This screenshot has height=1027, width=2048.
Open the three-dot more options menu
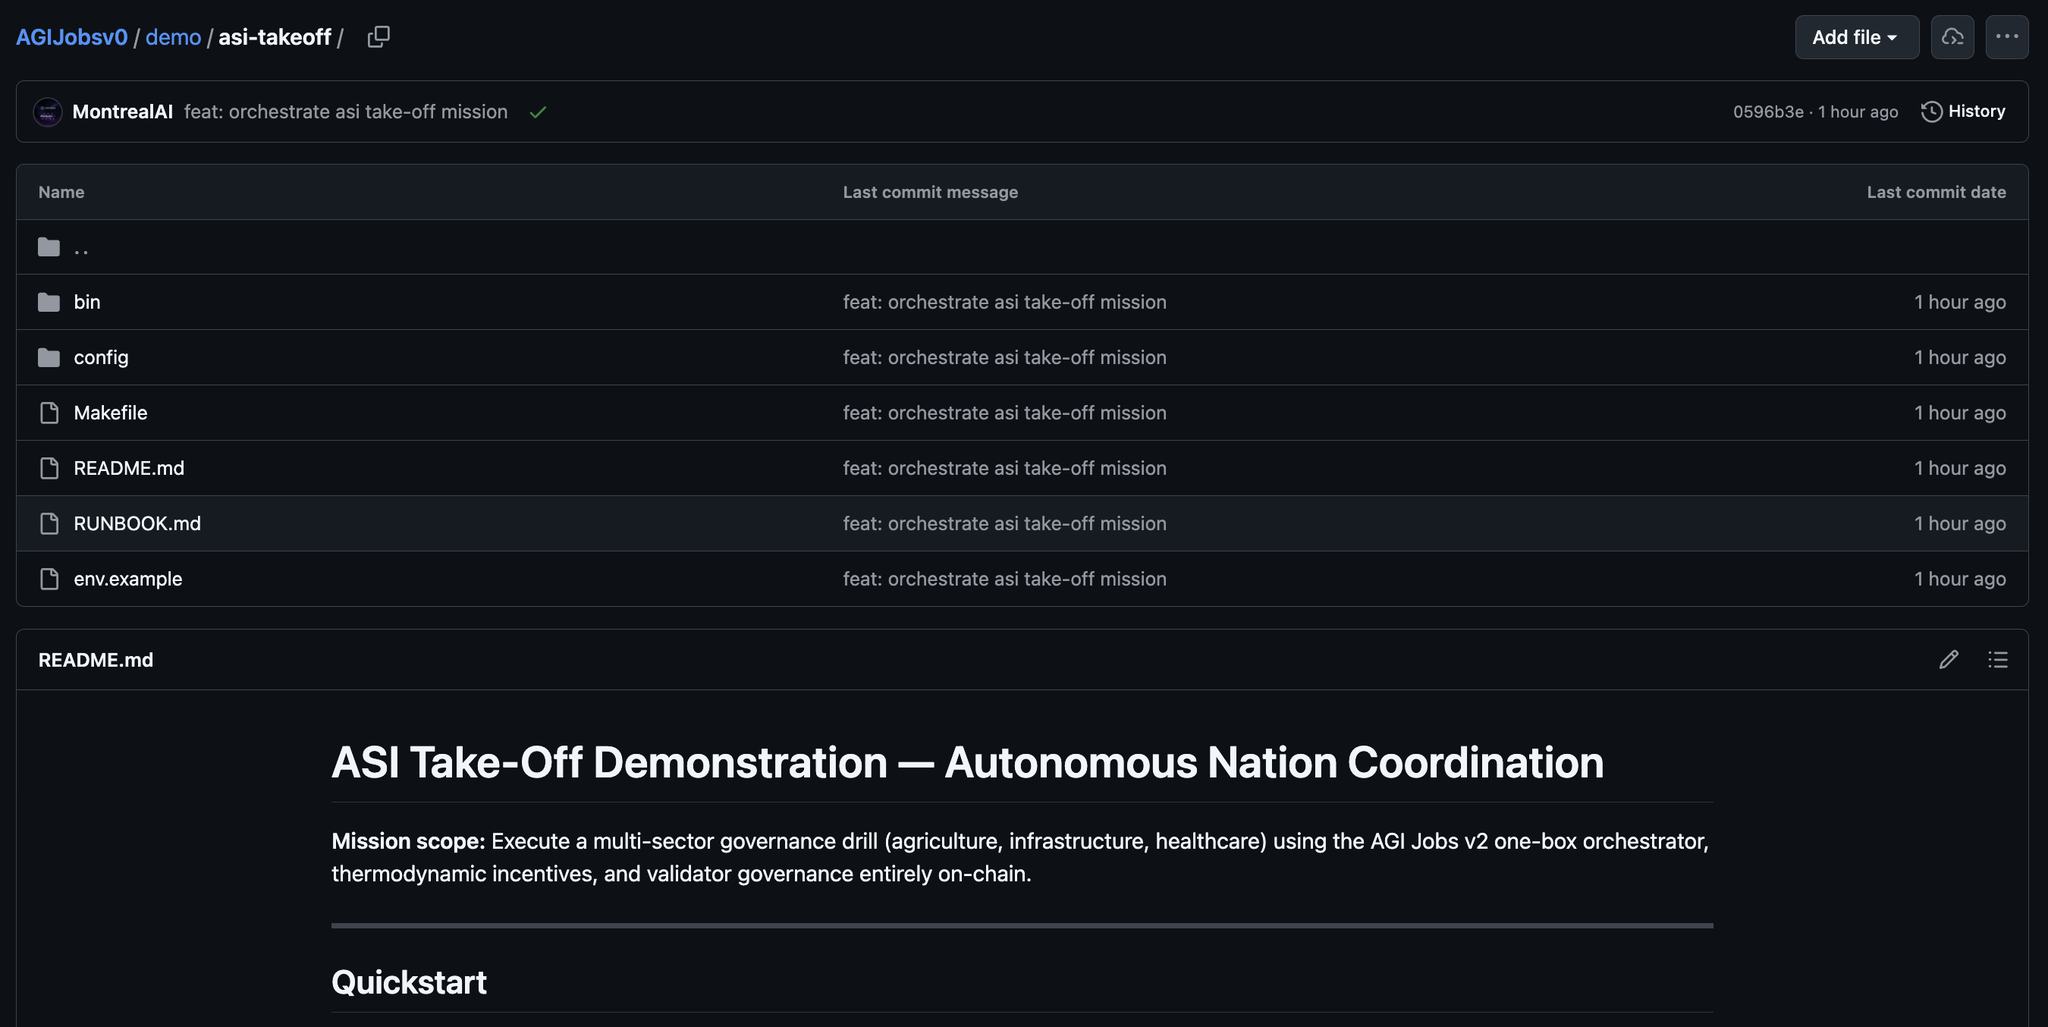point(2006,37)
